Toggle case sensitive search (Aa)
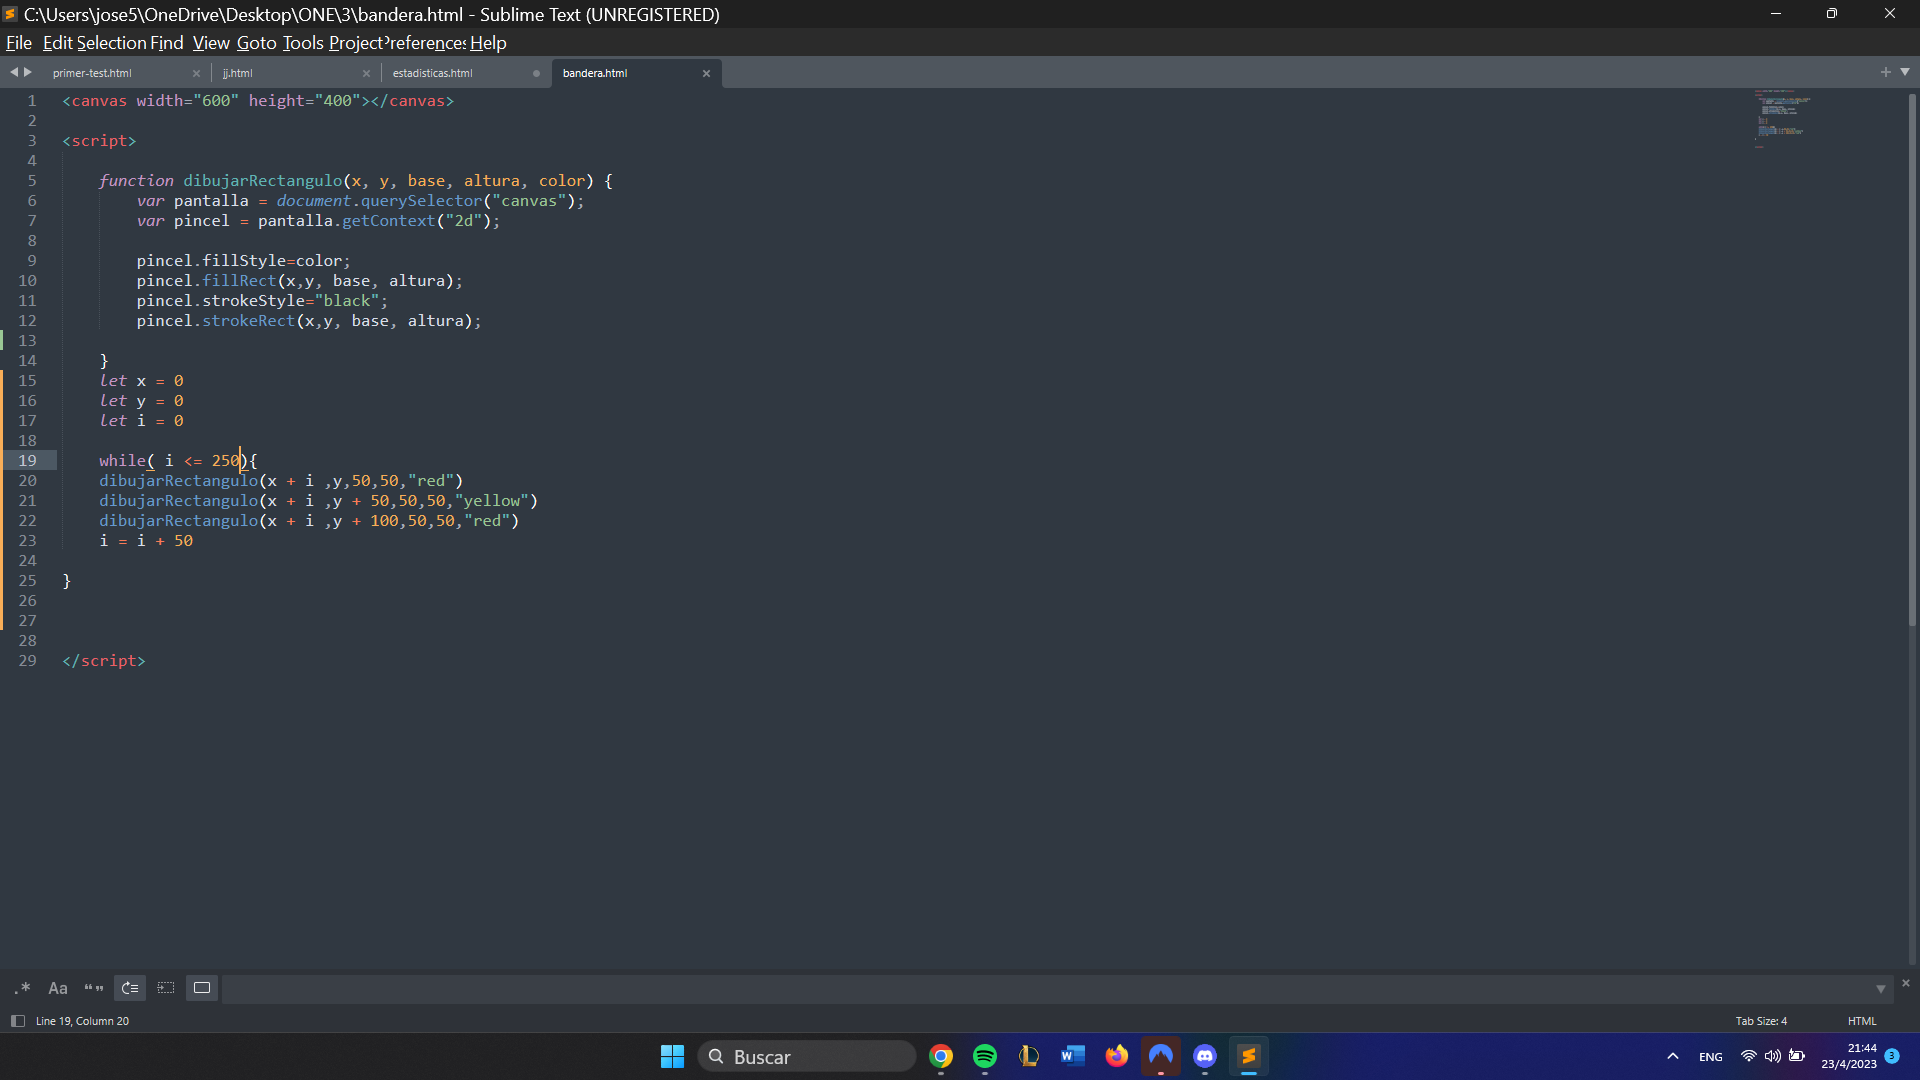Screen dimensions: 1920x1080 [x=58, y=988]
